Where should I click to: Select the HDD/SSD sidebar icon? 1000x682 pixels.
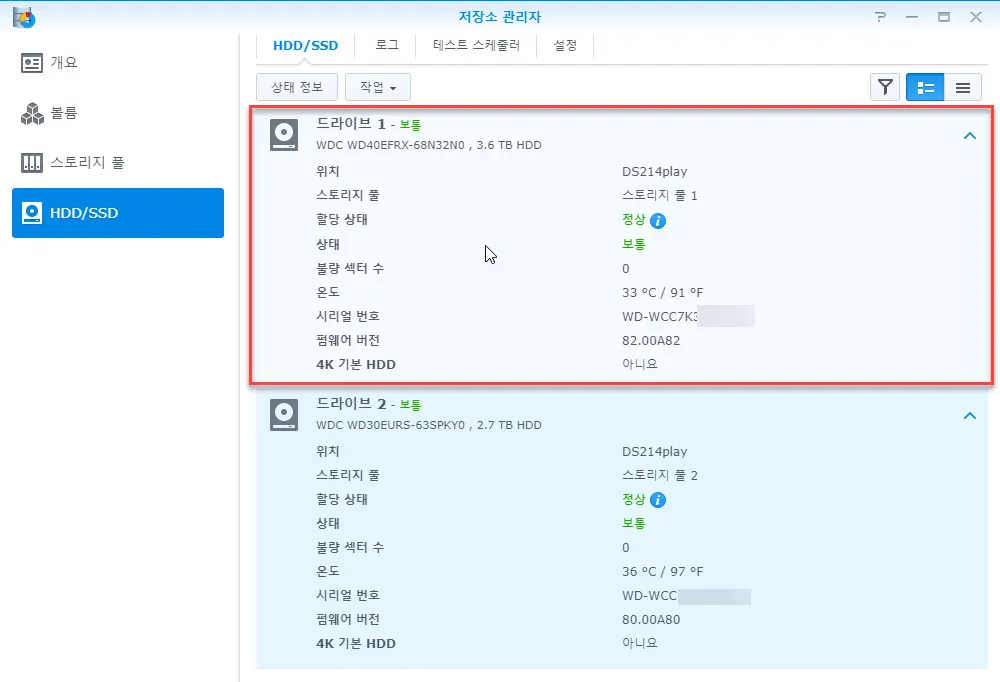[x=33, y=212]
